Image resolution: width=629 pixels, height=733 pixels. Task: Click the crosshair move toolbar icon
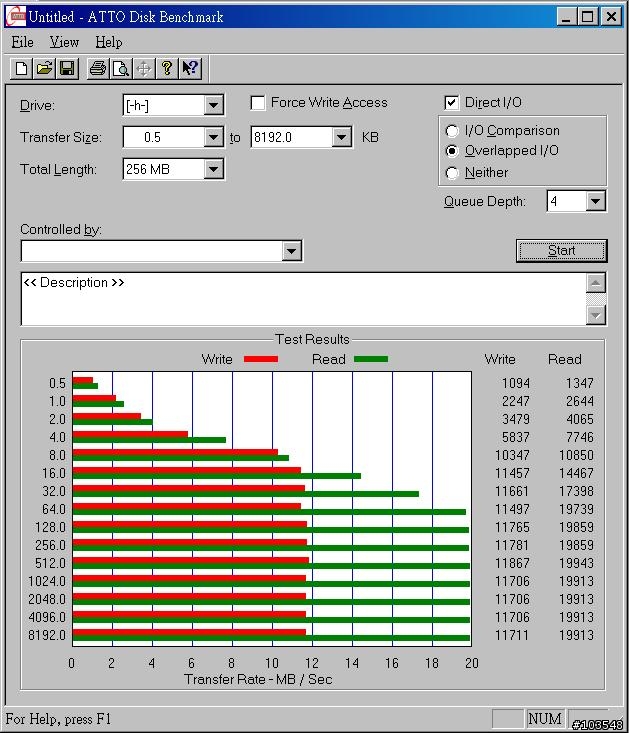click(x=144, y=69)
